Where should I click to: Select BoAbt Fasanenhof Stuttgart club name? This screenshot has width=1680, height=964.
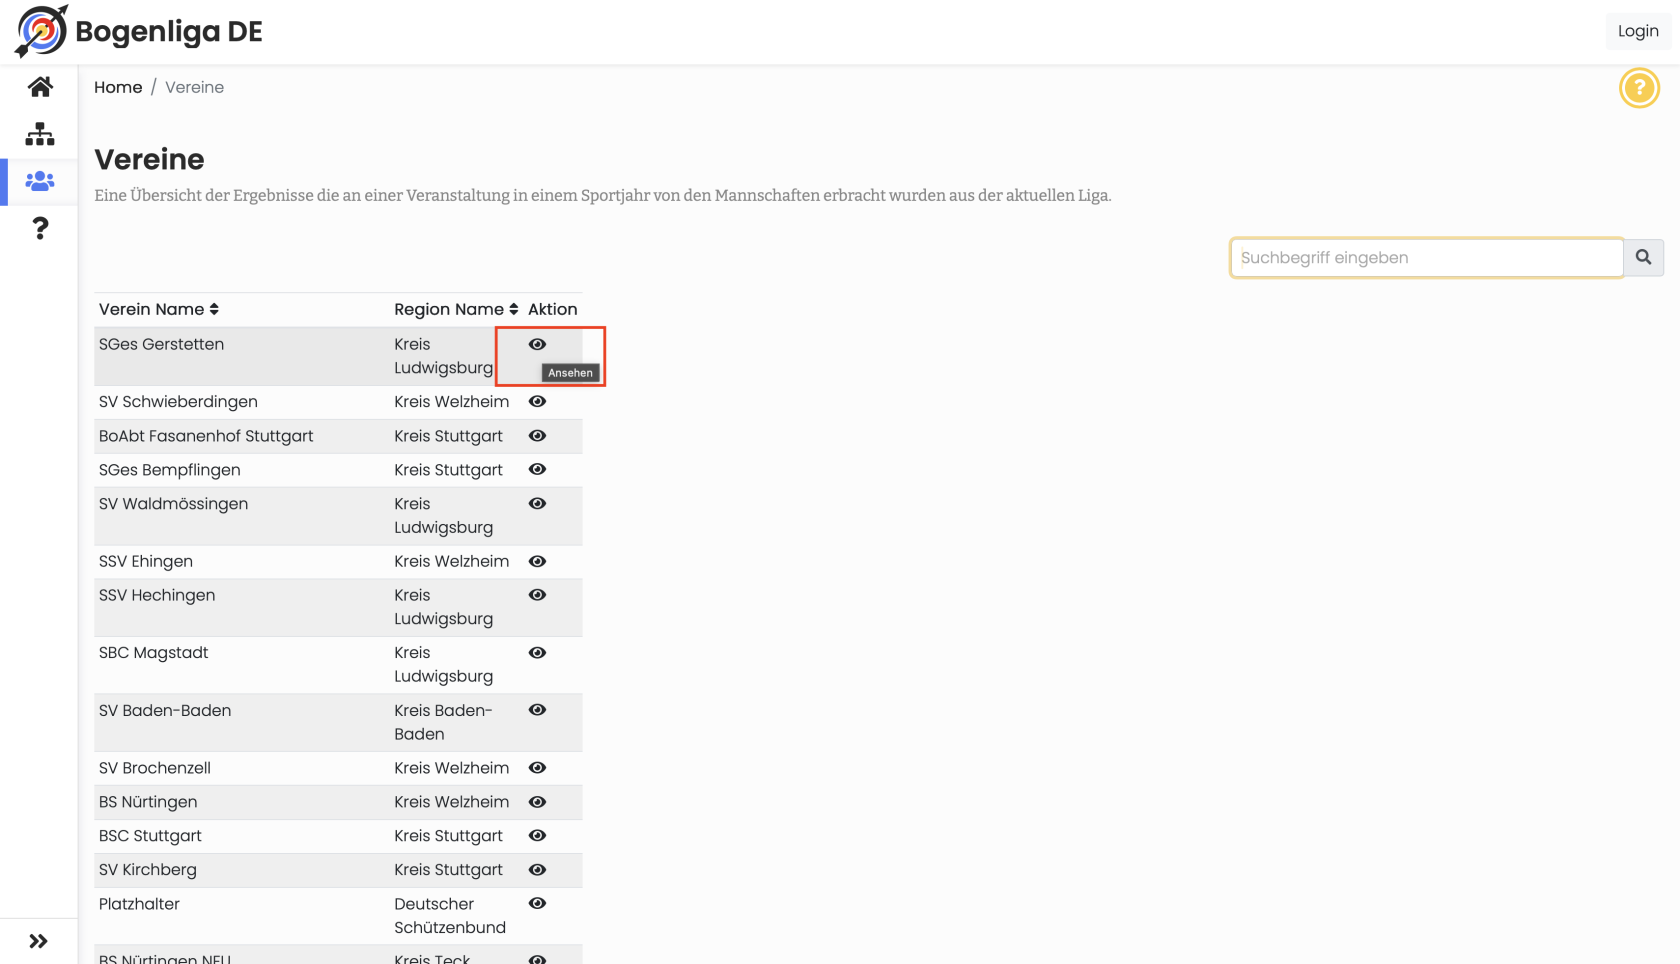206,435
